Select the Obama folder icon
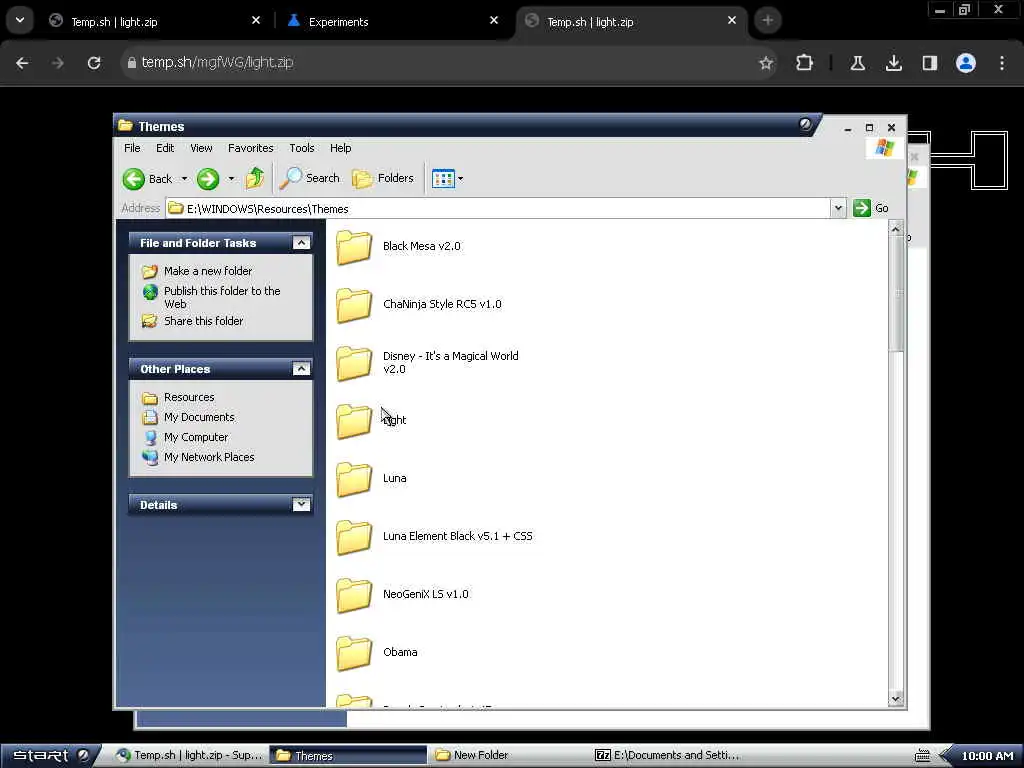This screenshot has width=1024, height=768. (354, 653)
